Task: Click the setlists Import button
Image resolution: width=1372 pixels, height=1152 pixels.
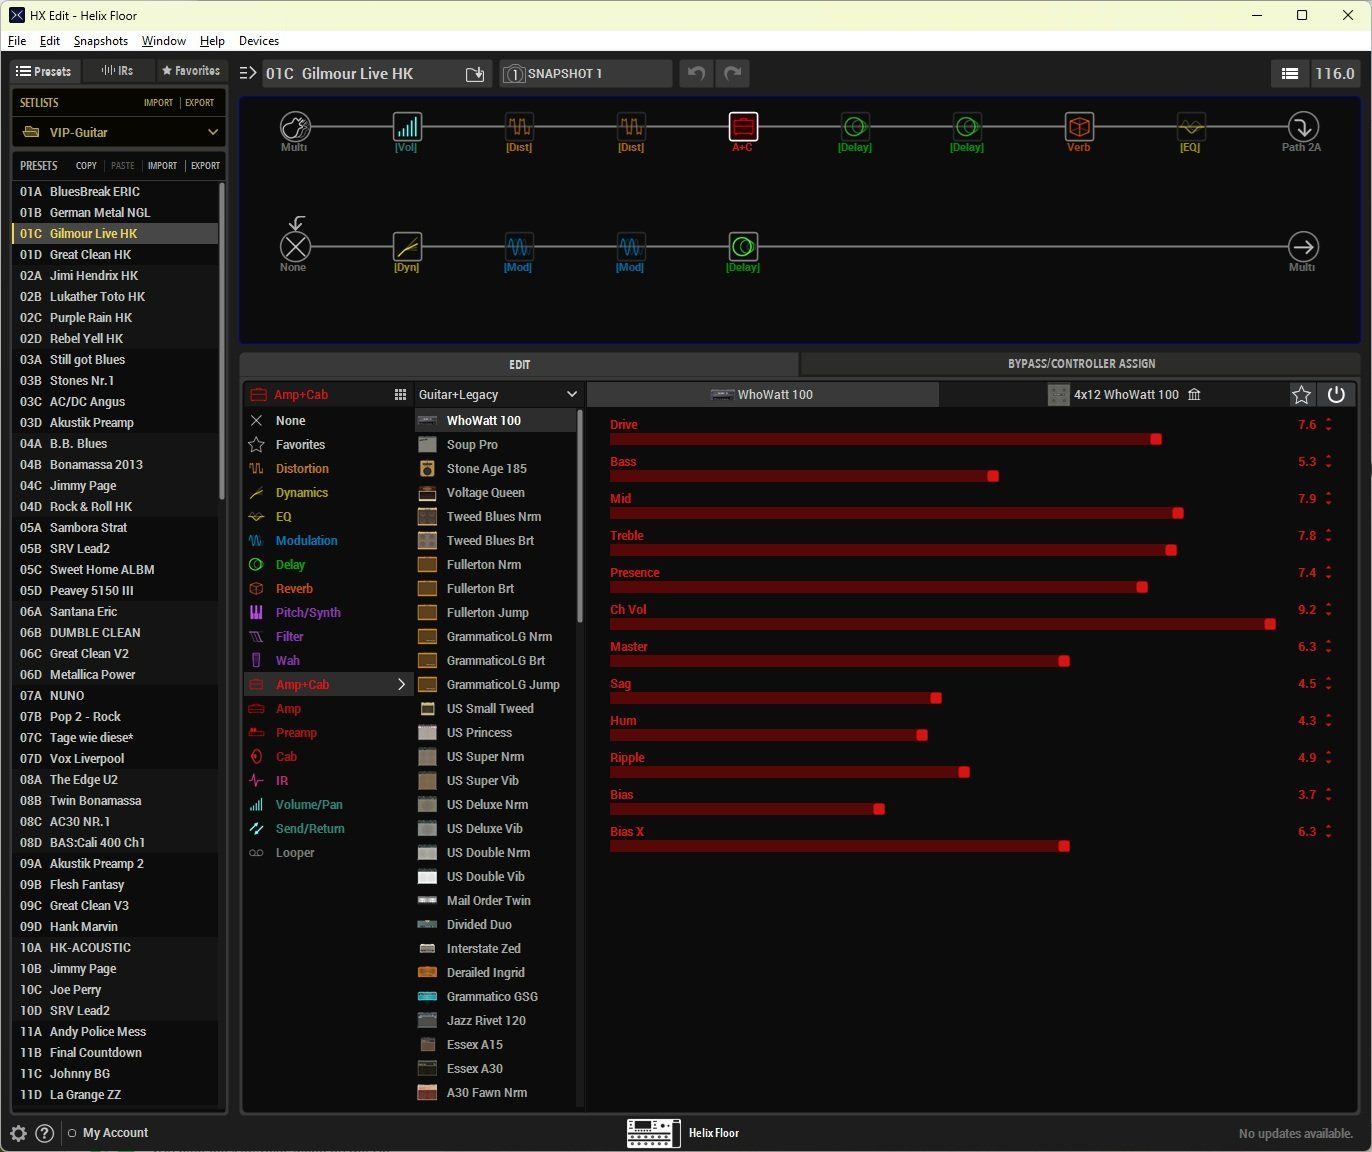Action: pos(158,103)
